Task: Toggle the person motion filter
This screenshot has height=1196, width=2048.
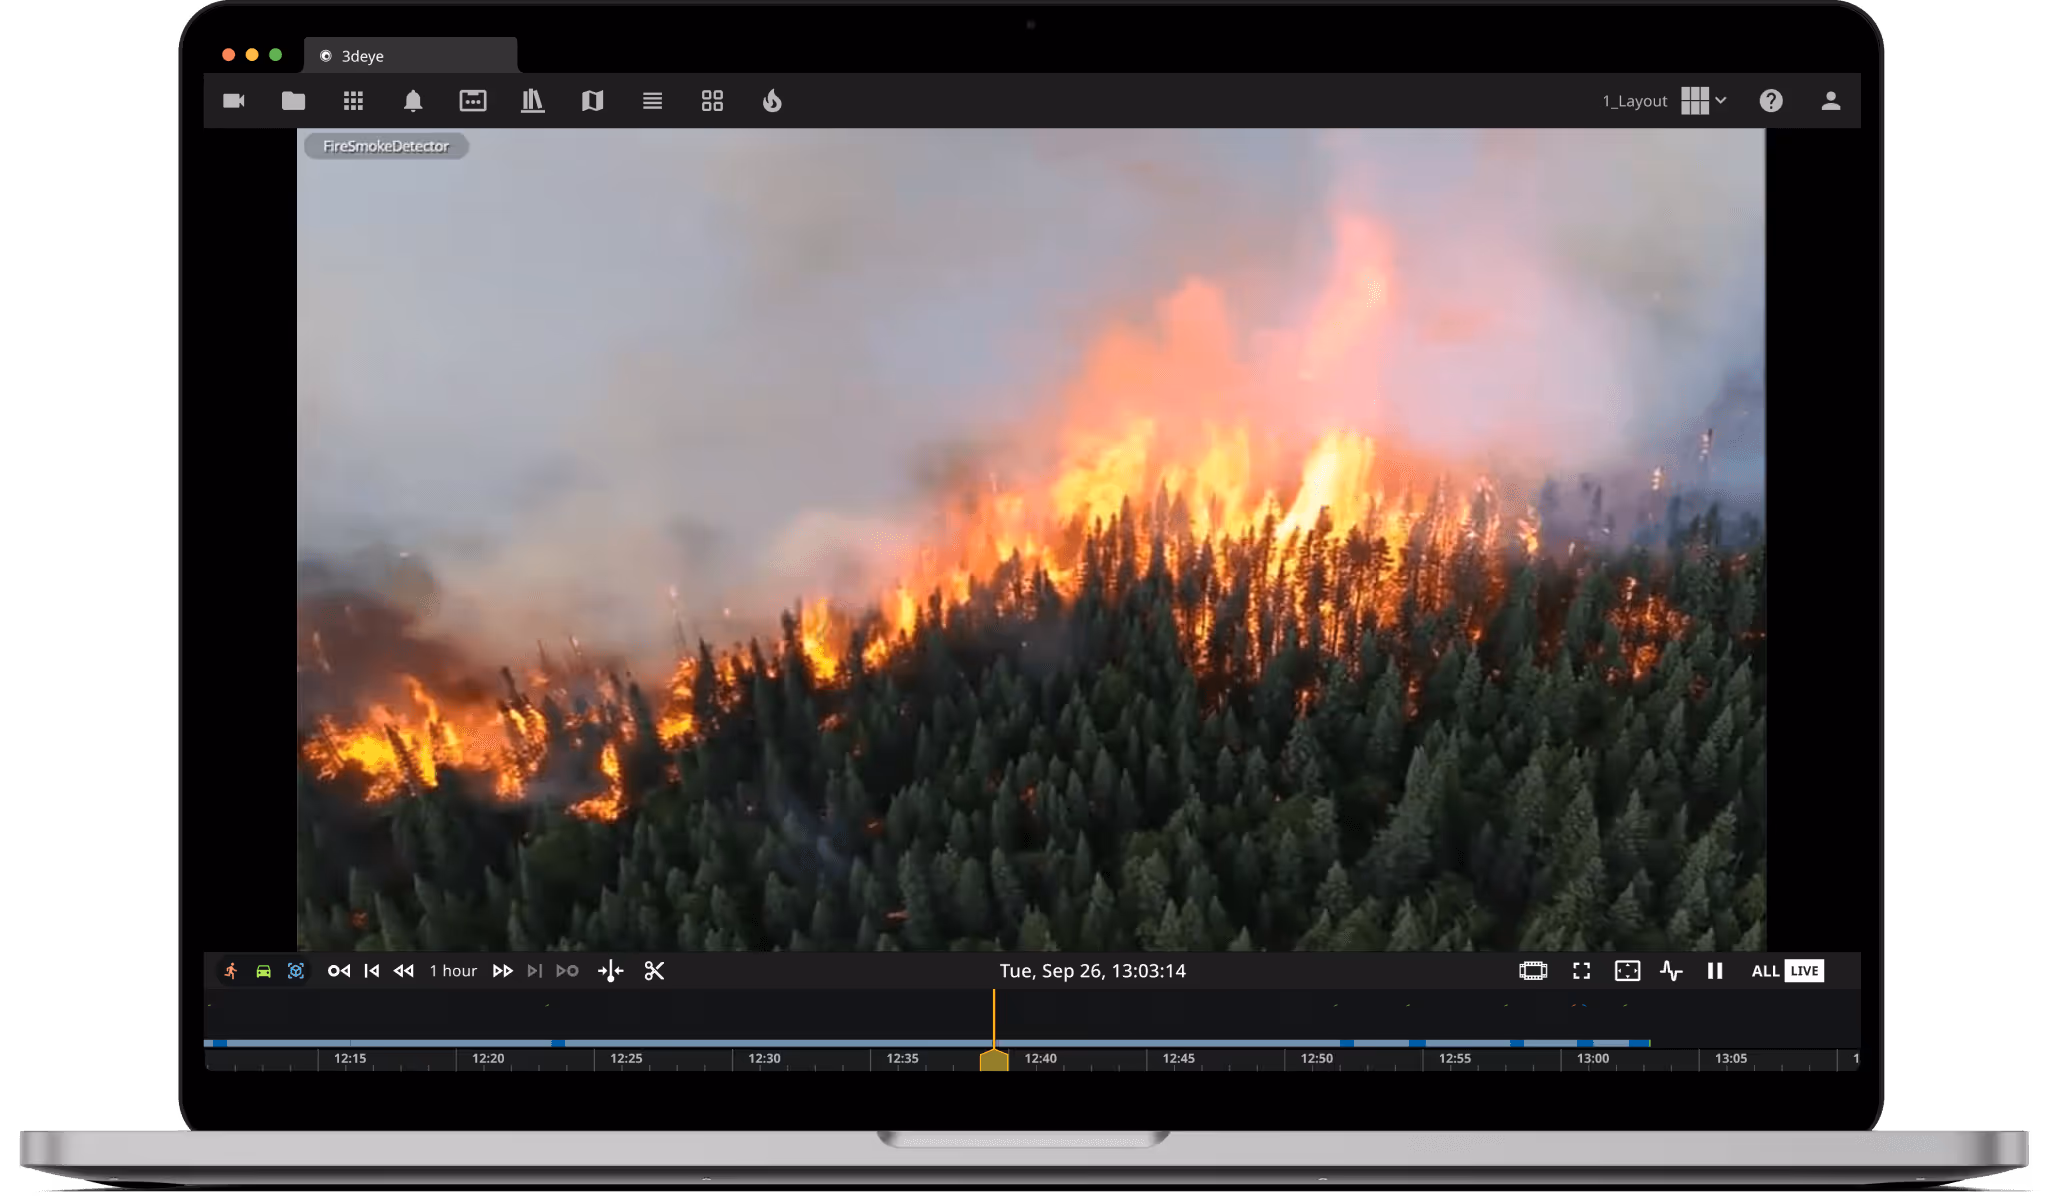Action: coord(231,971)
